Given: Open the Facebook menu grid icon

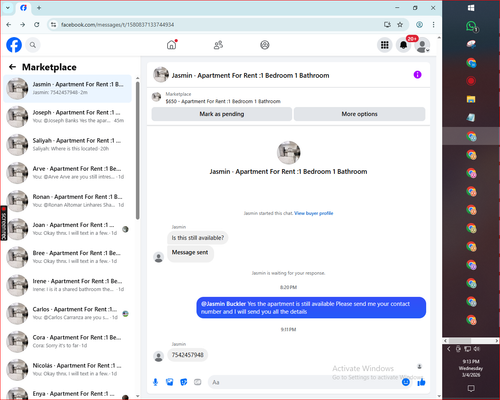Looking at the screenshot, I should coord(385,45).
